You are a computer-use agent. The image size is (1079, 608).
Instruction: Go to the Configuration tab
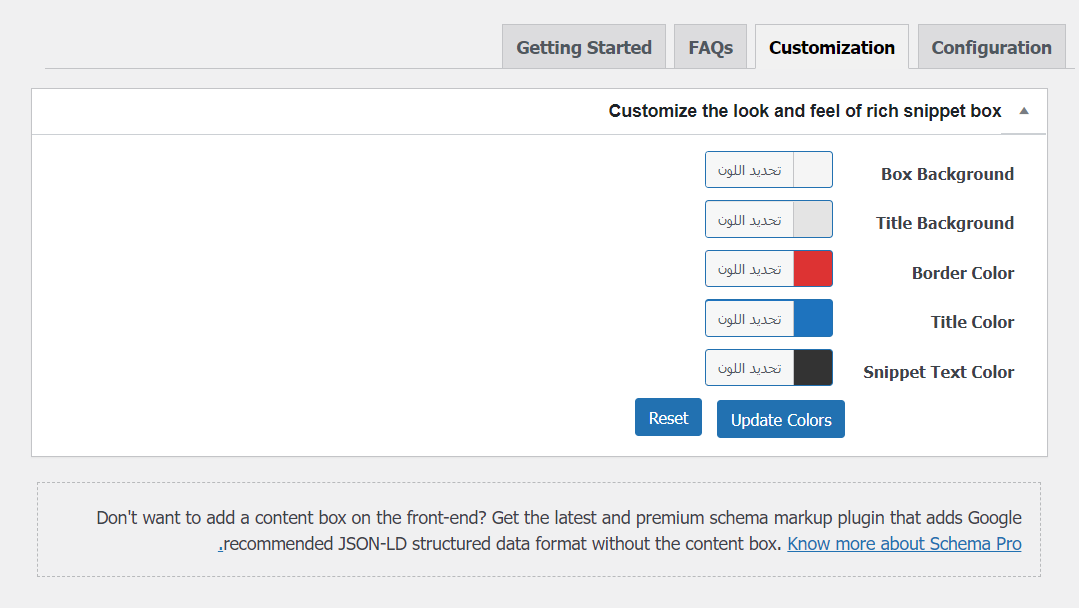991,47
